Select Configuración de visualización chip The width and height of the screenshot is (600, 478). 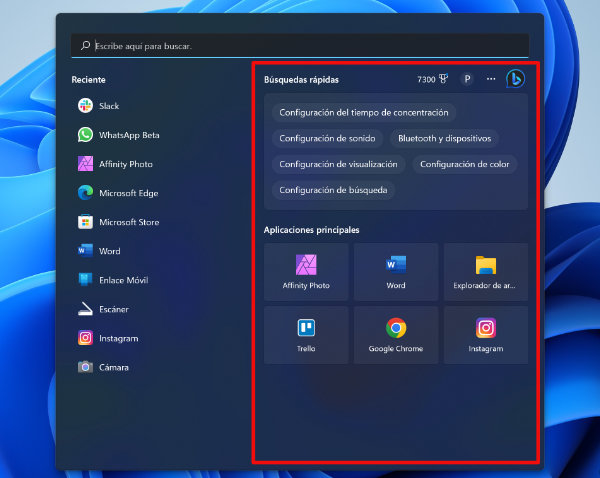(338, 164)
